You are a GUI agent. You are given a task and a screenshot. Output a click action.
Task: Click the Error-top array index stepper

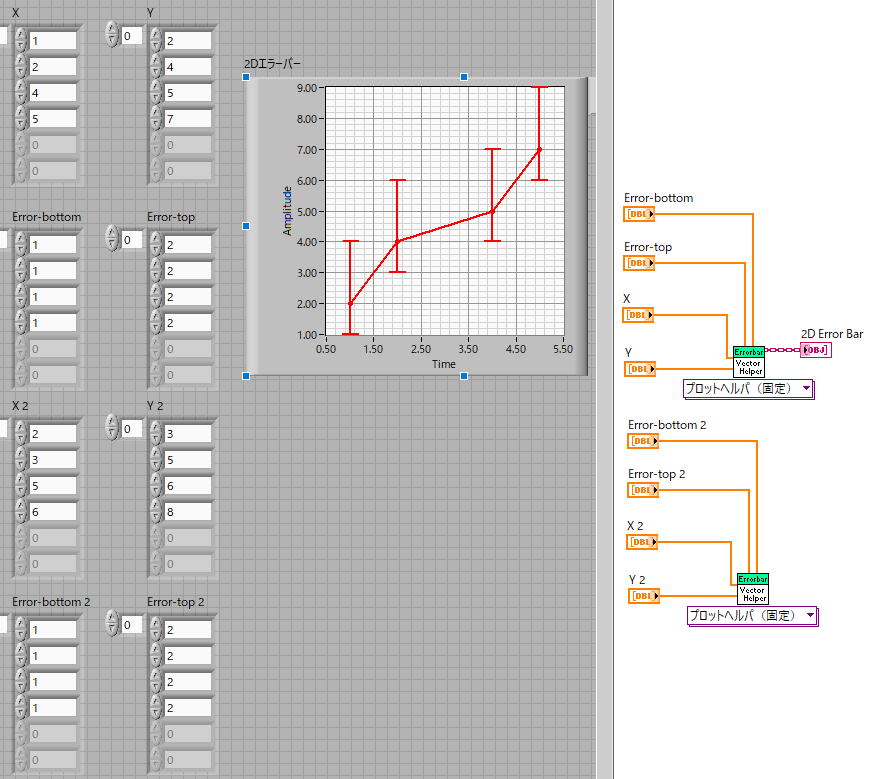[113, 240]
